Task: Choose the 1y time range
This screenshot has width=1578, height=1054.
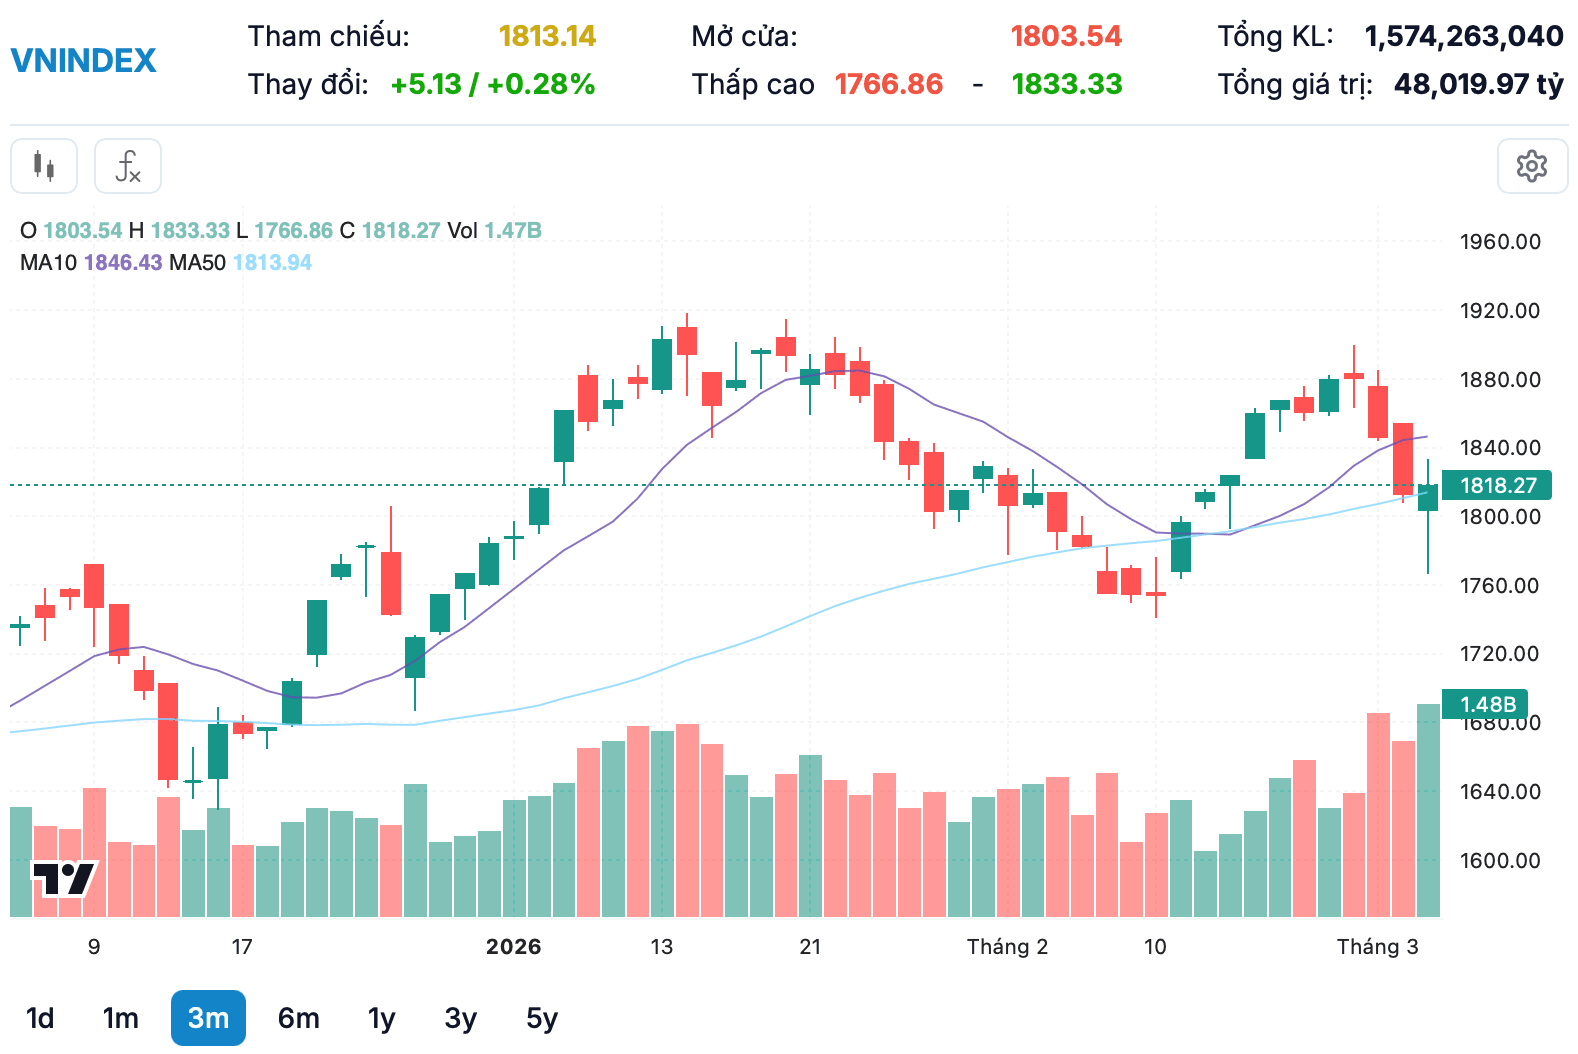Action: (x=382, y=1018)
